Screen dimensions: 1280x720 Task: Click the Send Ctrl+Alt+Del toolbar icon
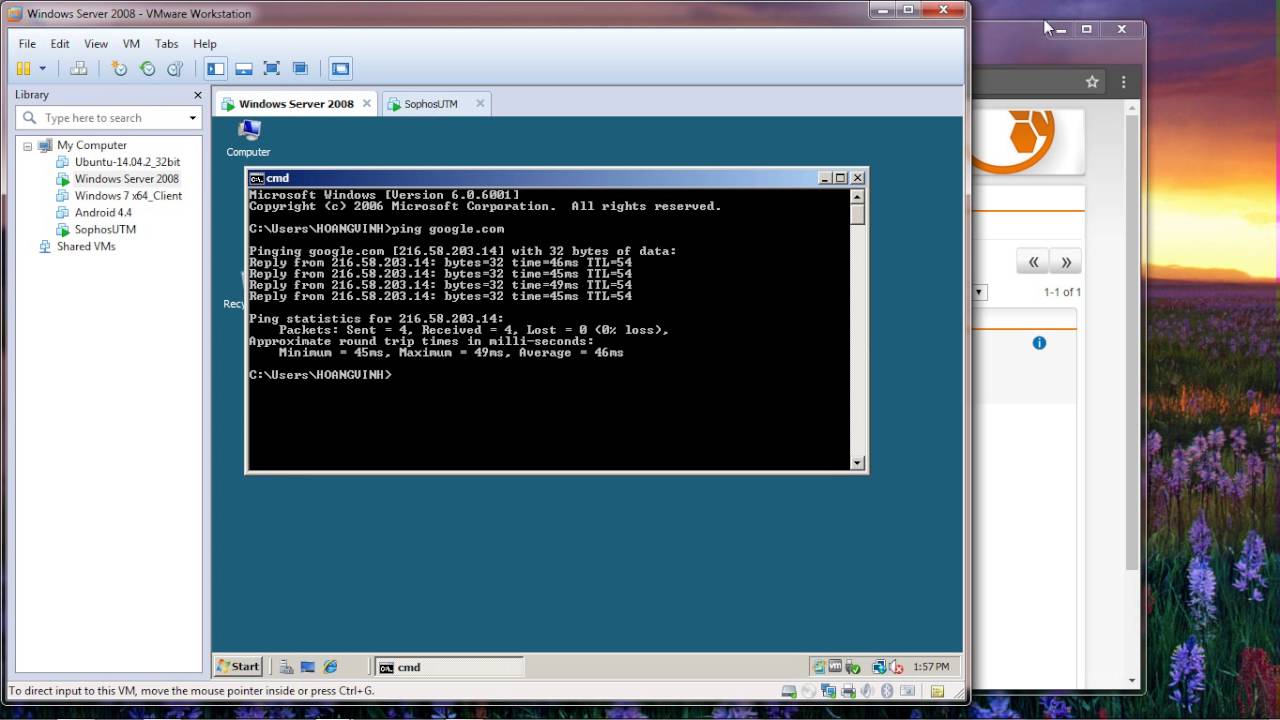point(79,69)
